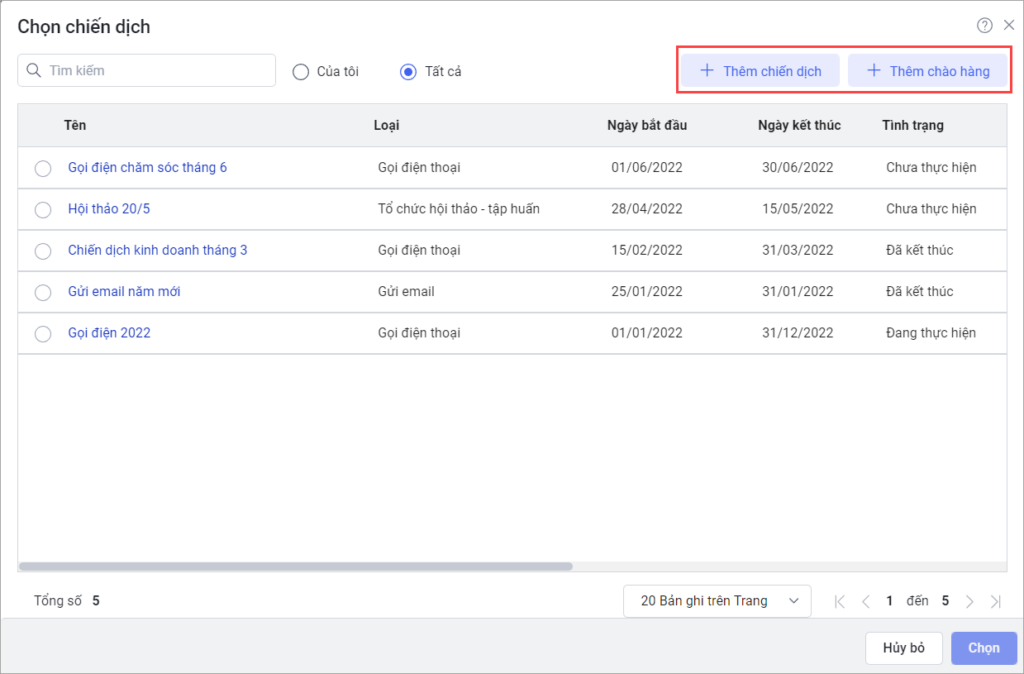Click the horizontal scrollbar under the table
1024x674 pixels.
click(296, 566)
